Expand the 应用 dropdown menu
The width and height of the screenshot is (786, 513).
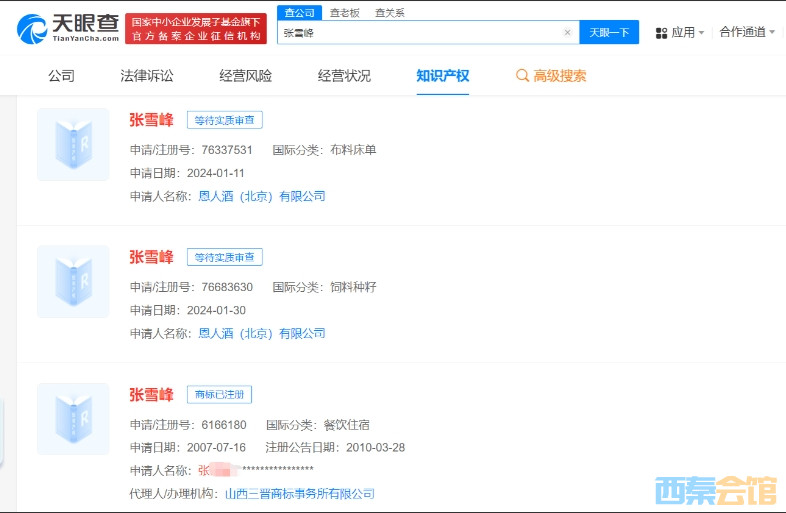687,33
